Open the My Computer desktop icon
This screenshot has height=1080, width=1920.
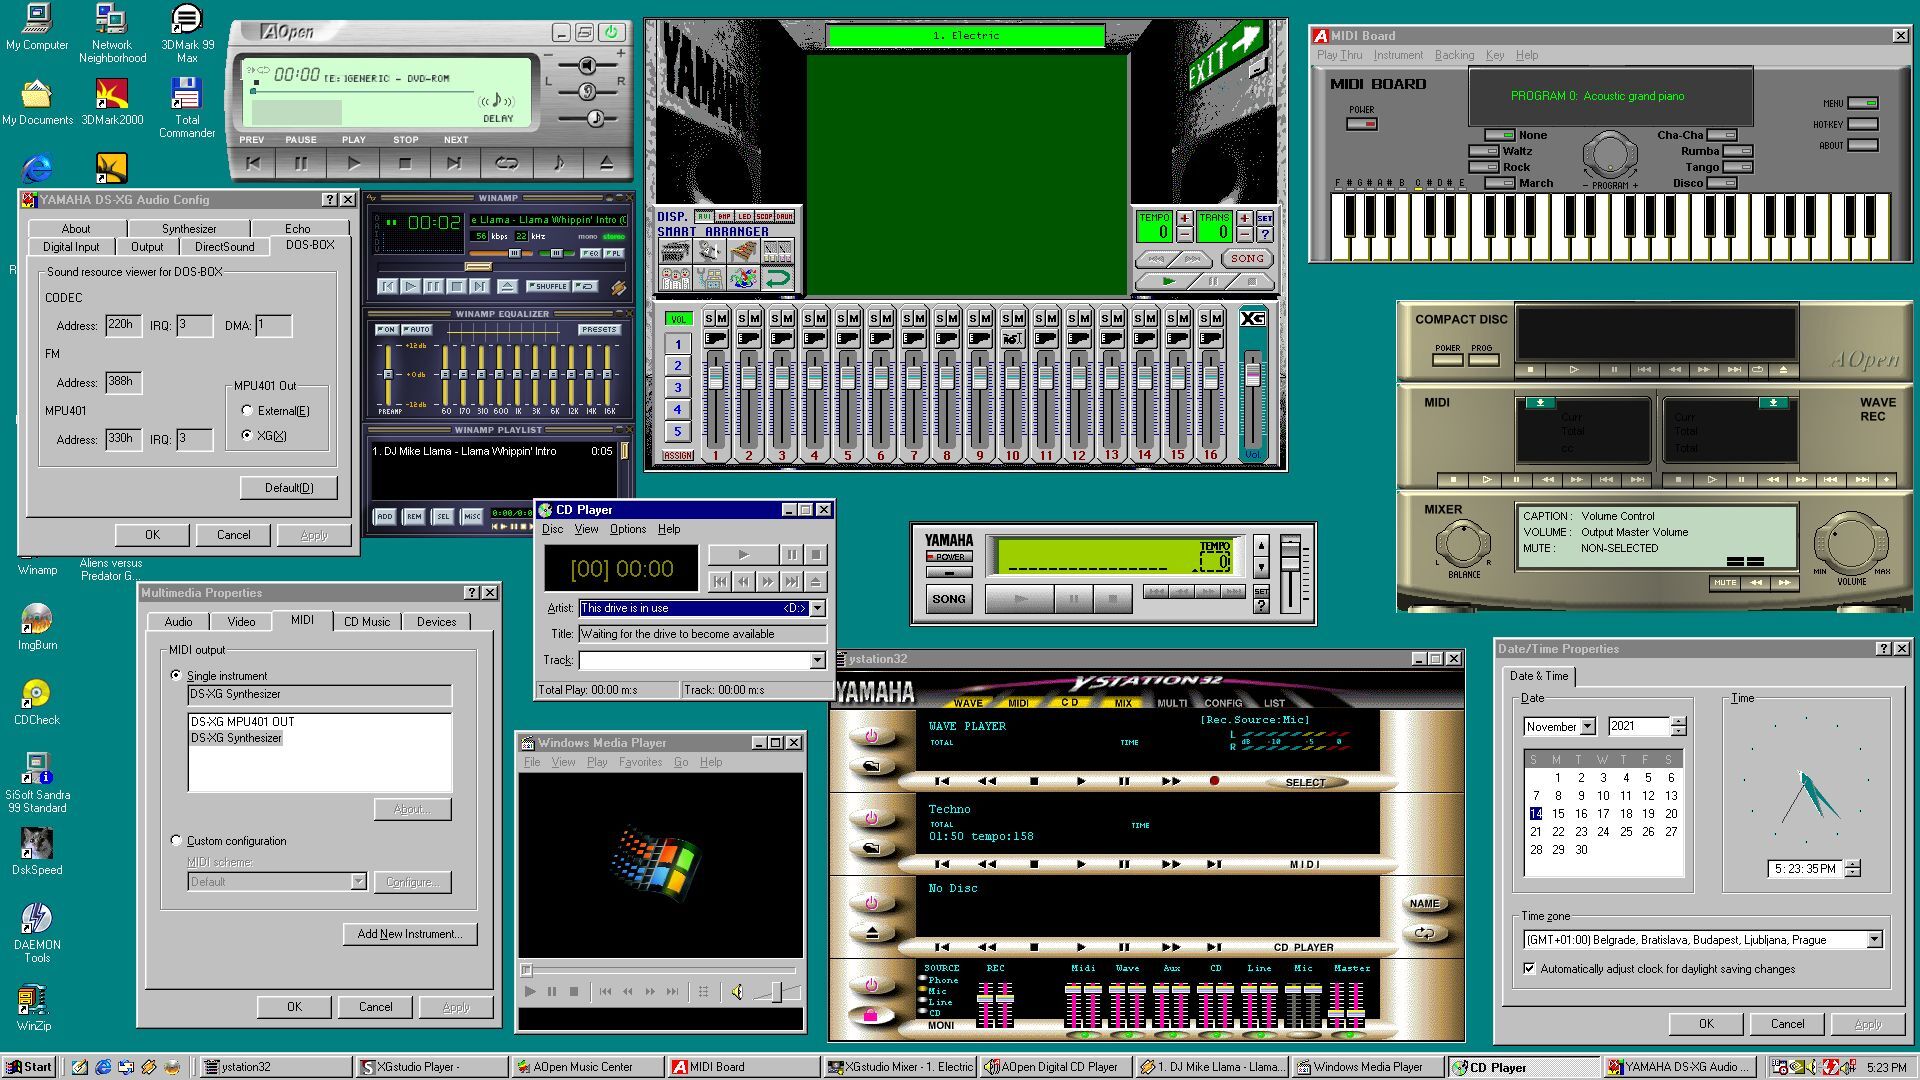[x=37, y=28]
